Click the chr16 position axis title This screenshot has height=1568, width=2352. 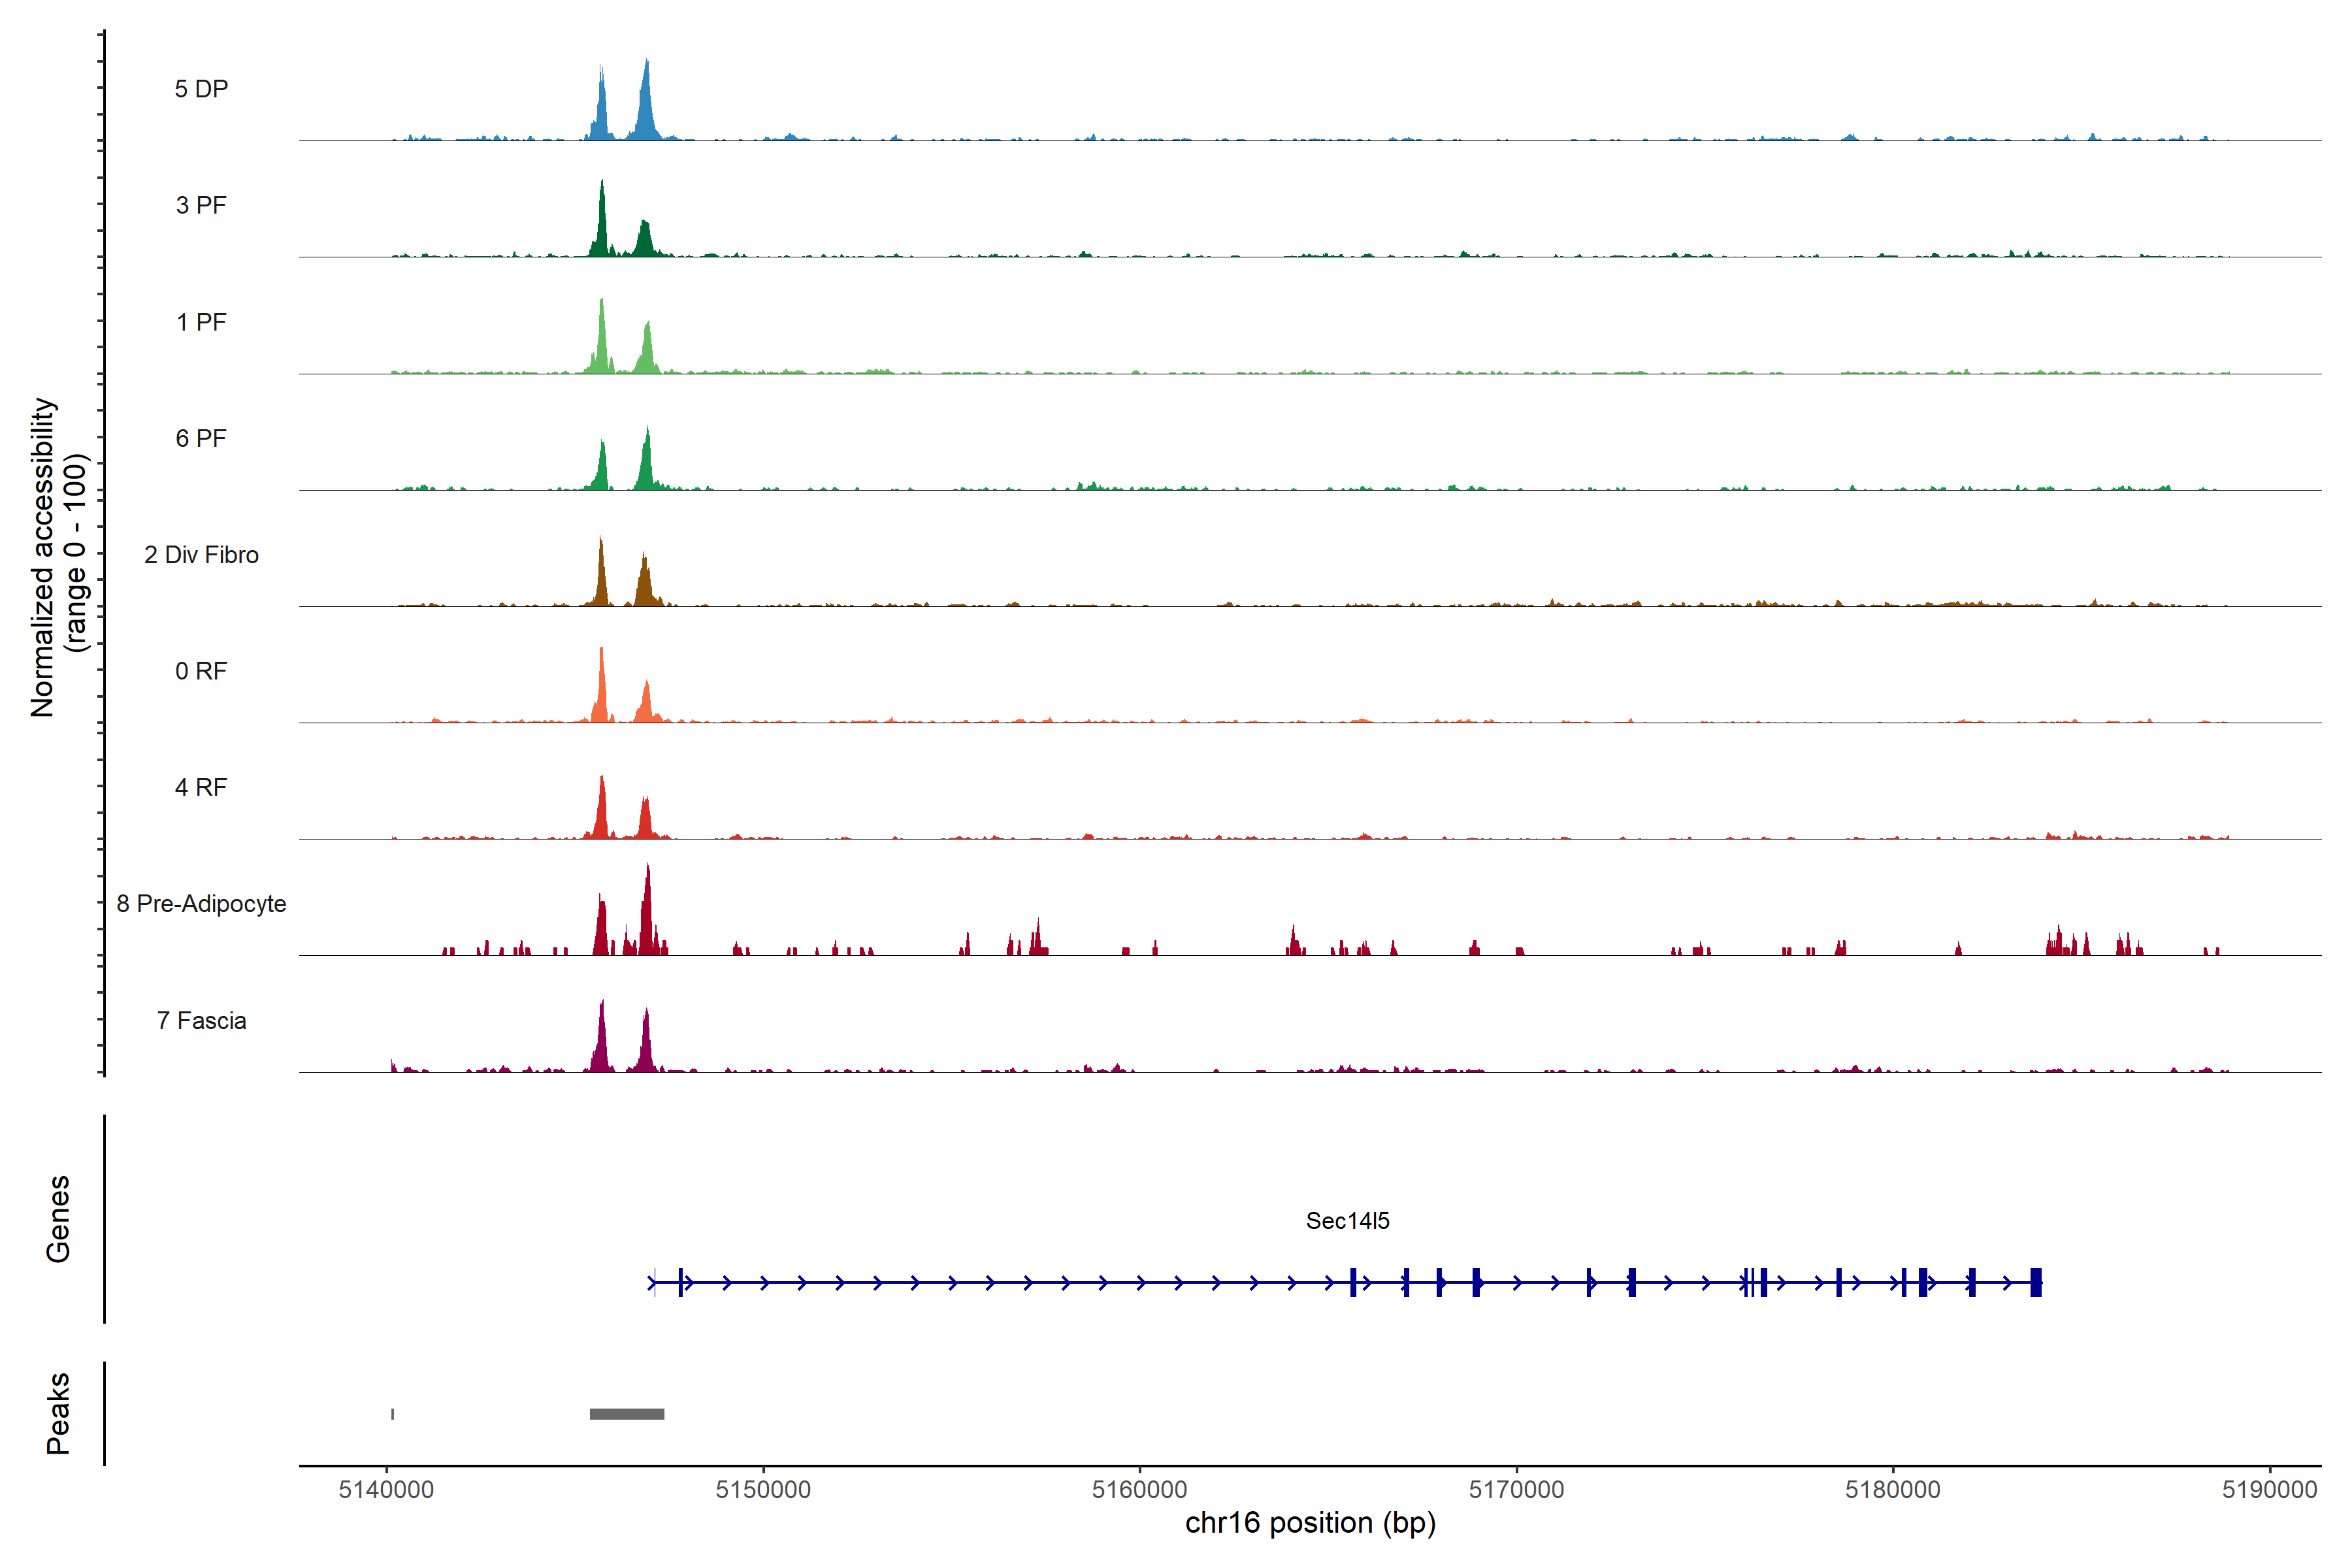coord(1310,1522)
